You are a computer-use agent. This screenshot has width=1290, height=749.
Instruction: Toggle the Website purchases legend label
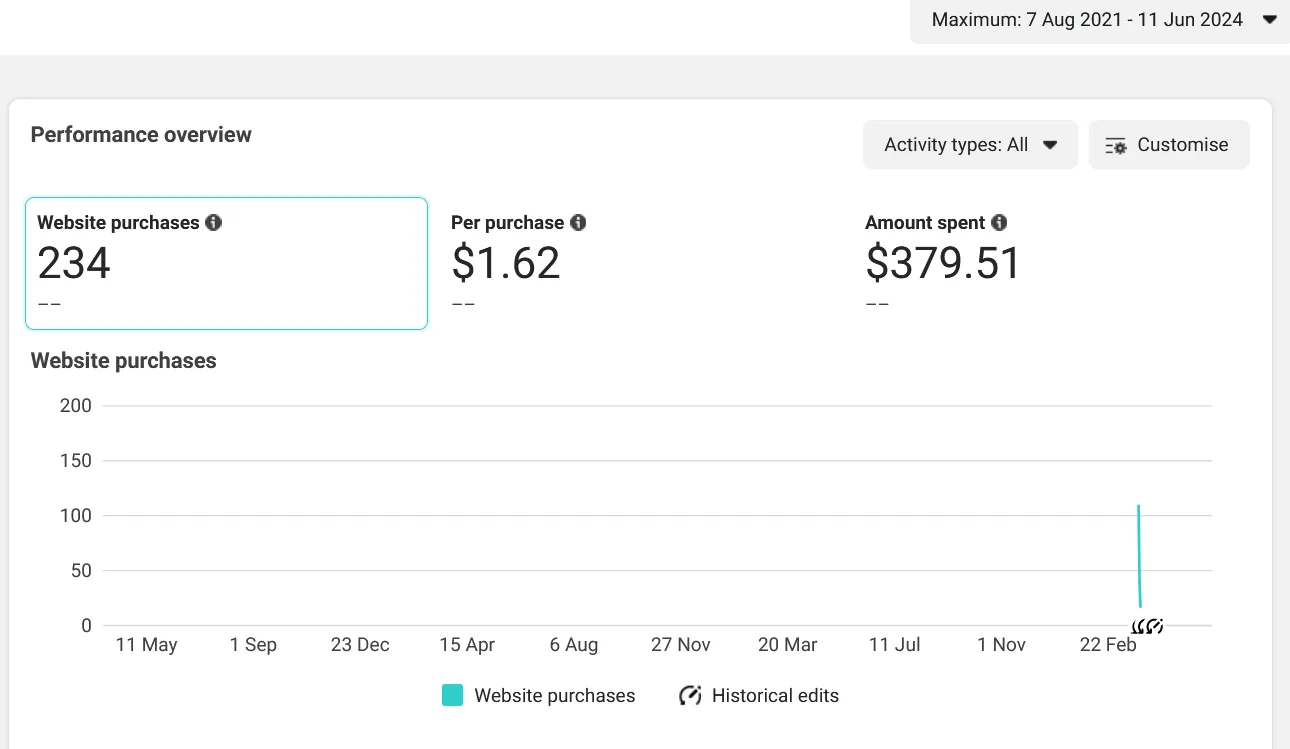point(554,696)
